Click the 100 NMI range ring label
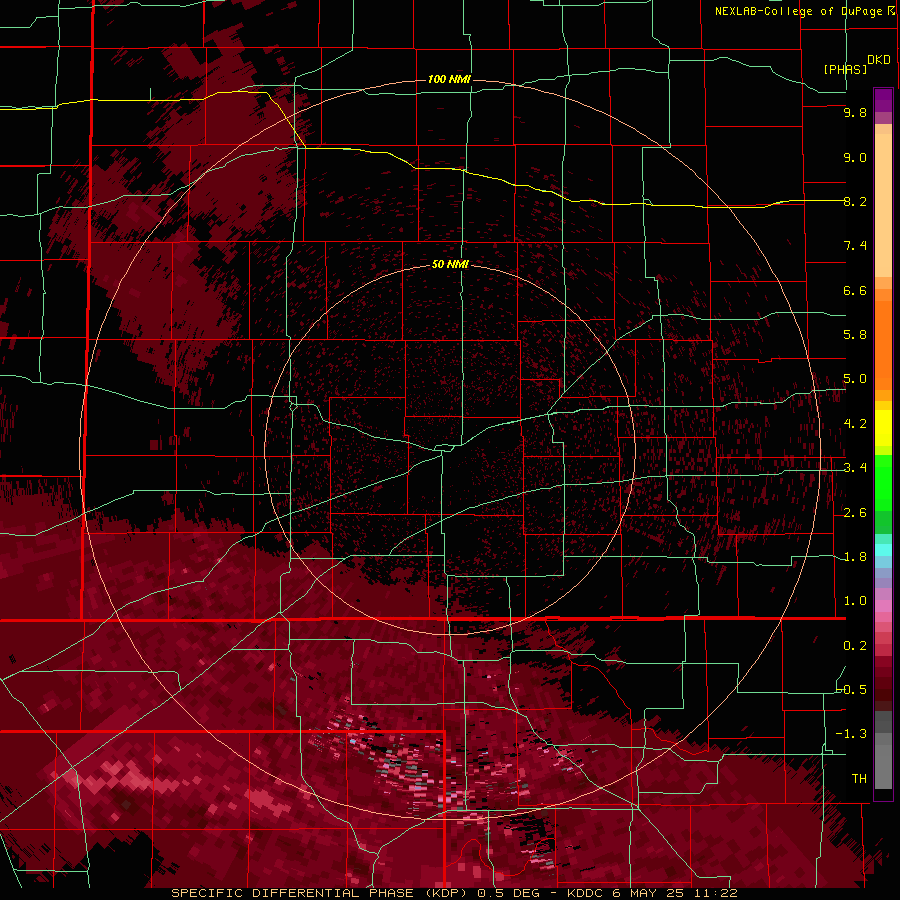This screenshot has width=900, height=900. point(449,79)
